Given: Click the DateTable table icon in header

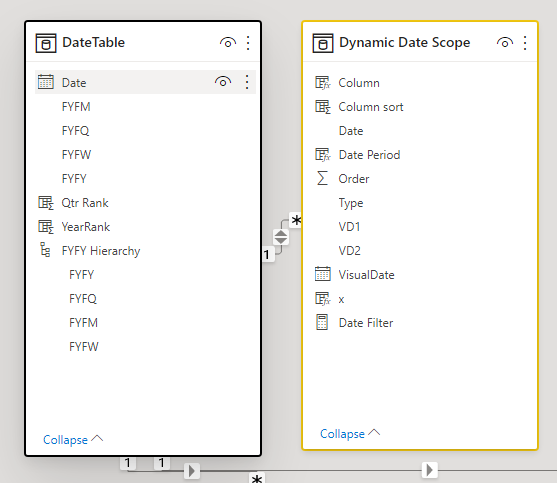Looking at the screenshot, I should tap(46, 43).
